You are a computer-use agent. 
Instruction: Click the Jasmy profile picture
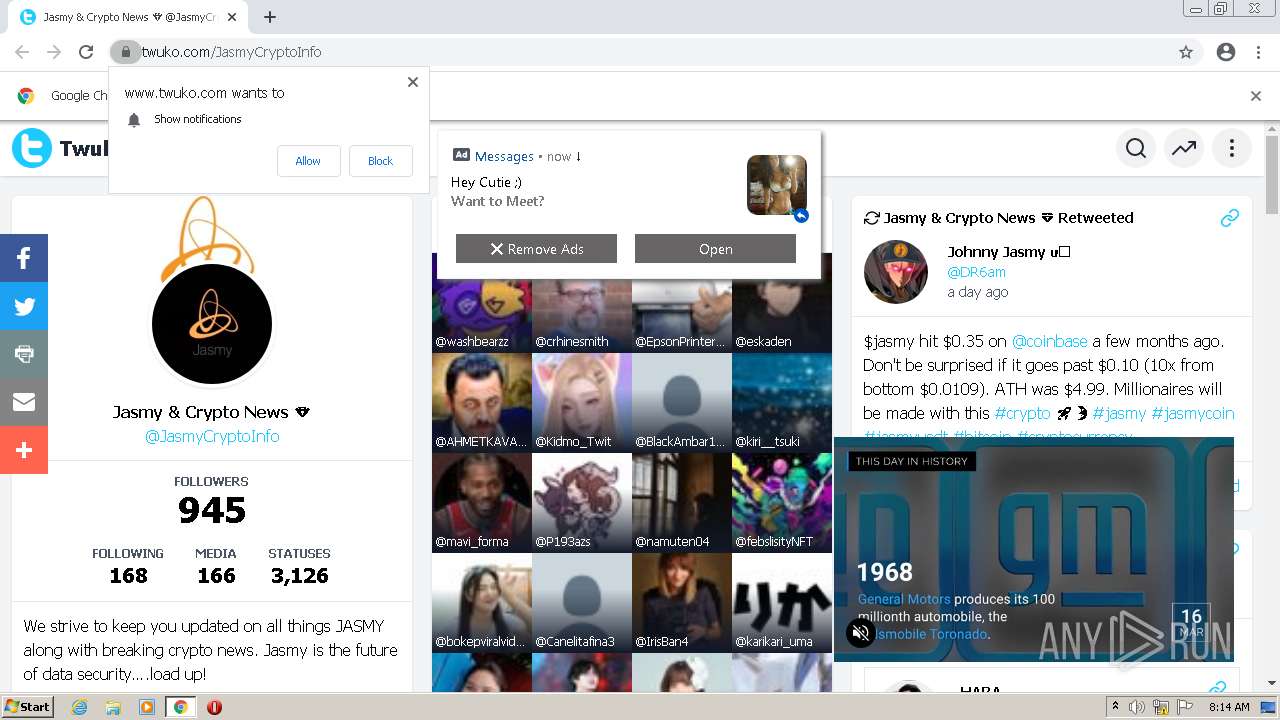click(212, 324)
